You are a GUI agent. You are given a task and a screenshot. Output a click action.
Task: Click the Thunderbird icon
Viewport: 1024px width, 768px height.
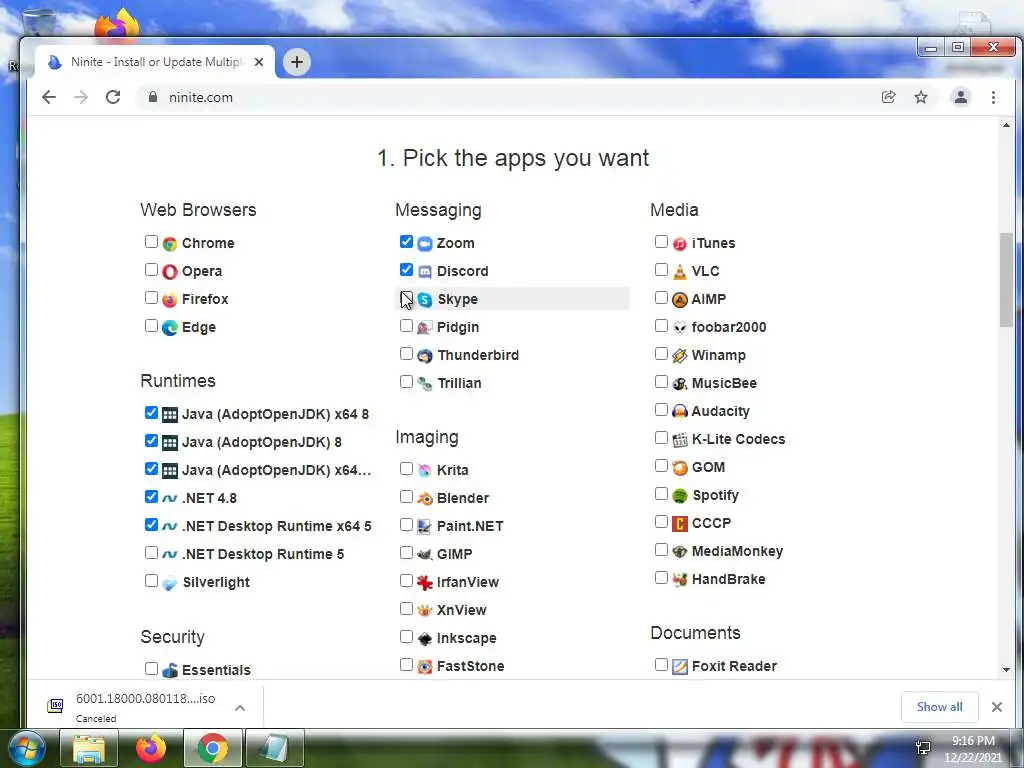pos(424,356)
